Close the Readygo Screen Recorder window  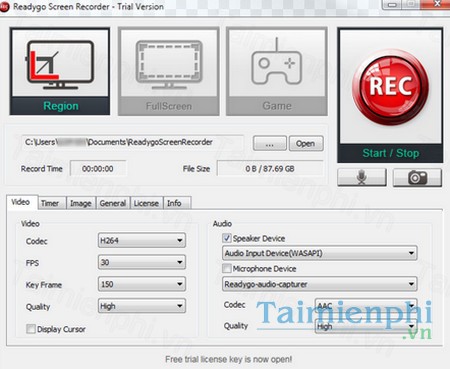tap(437, 5)
